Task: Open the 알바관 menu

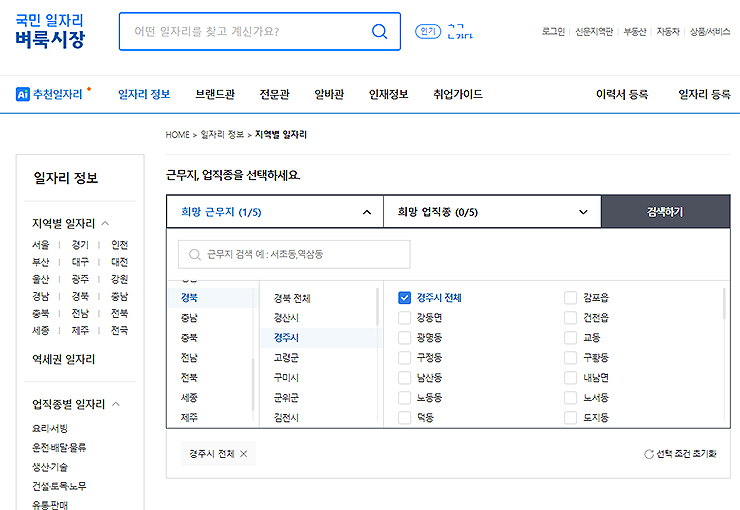Action: coord(329,94)
